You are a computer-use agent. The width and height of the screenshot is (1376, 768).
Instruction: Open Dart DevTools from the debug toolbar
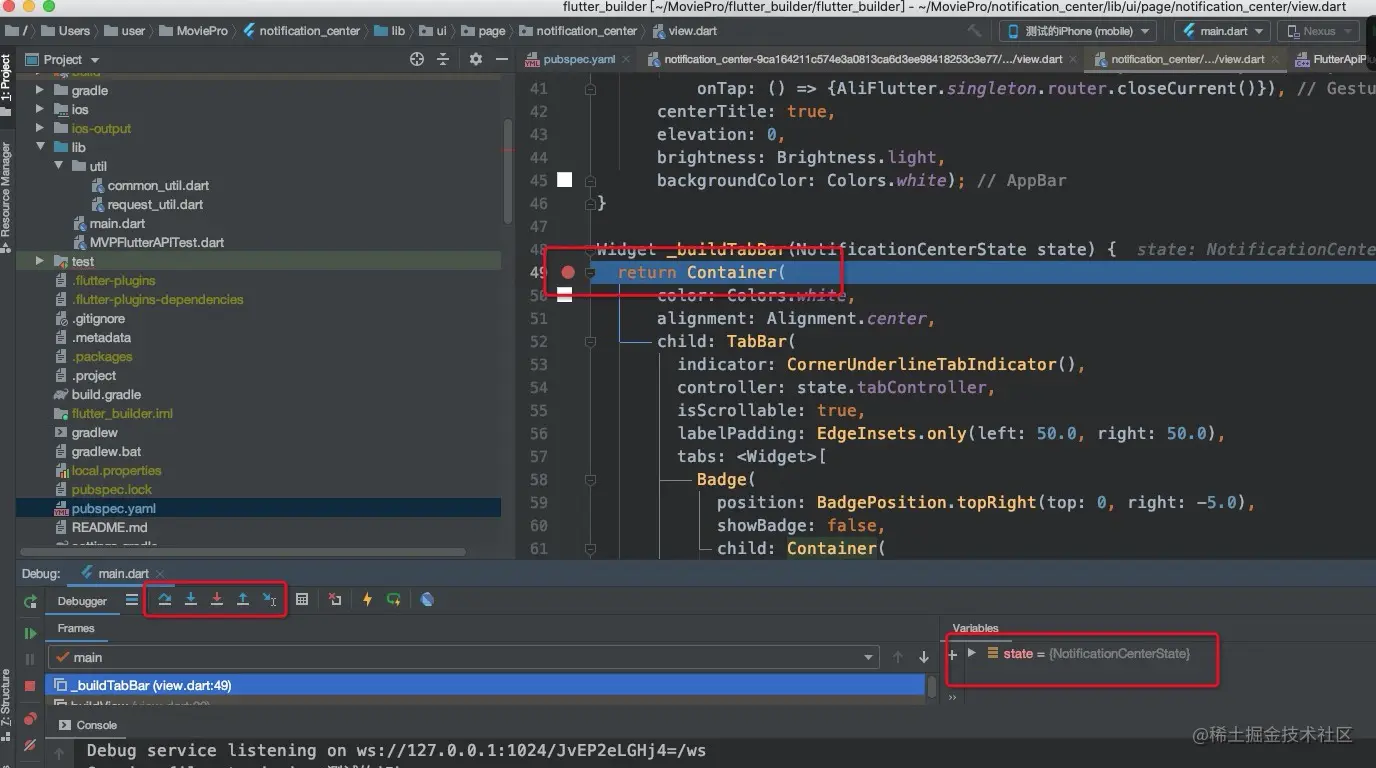click(427, 600)
